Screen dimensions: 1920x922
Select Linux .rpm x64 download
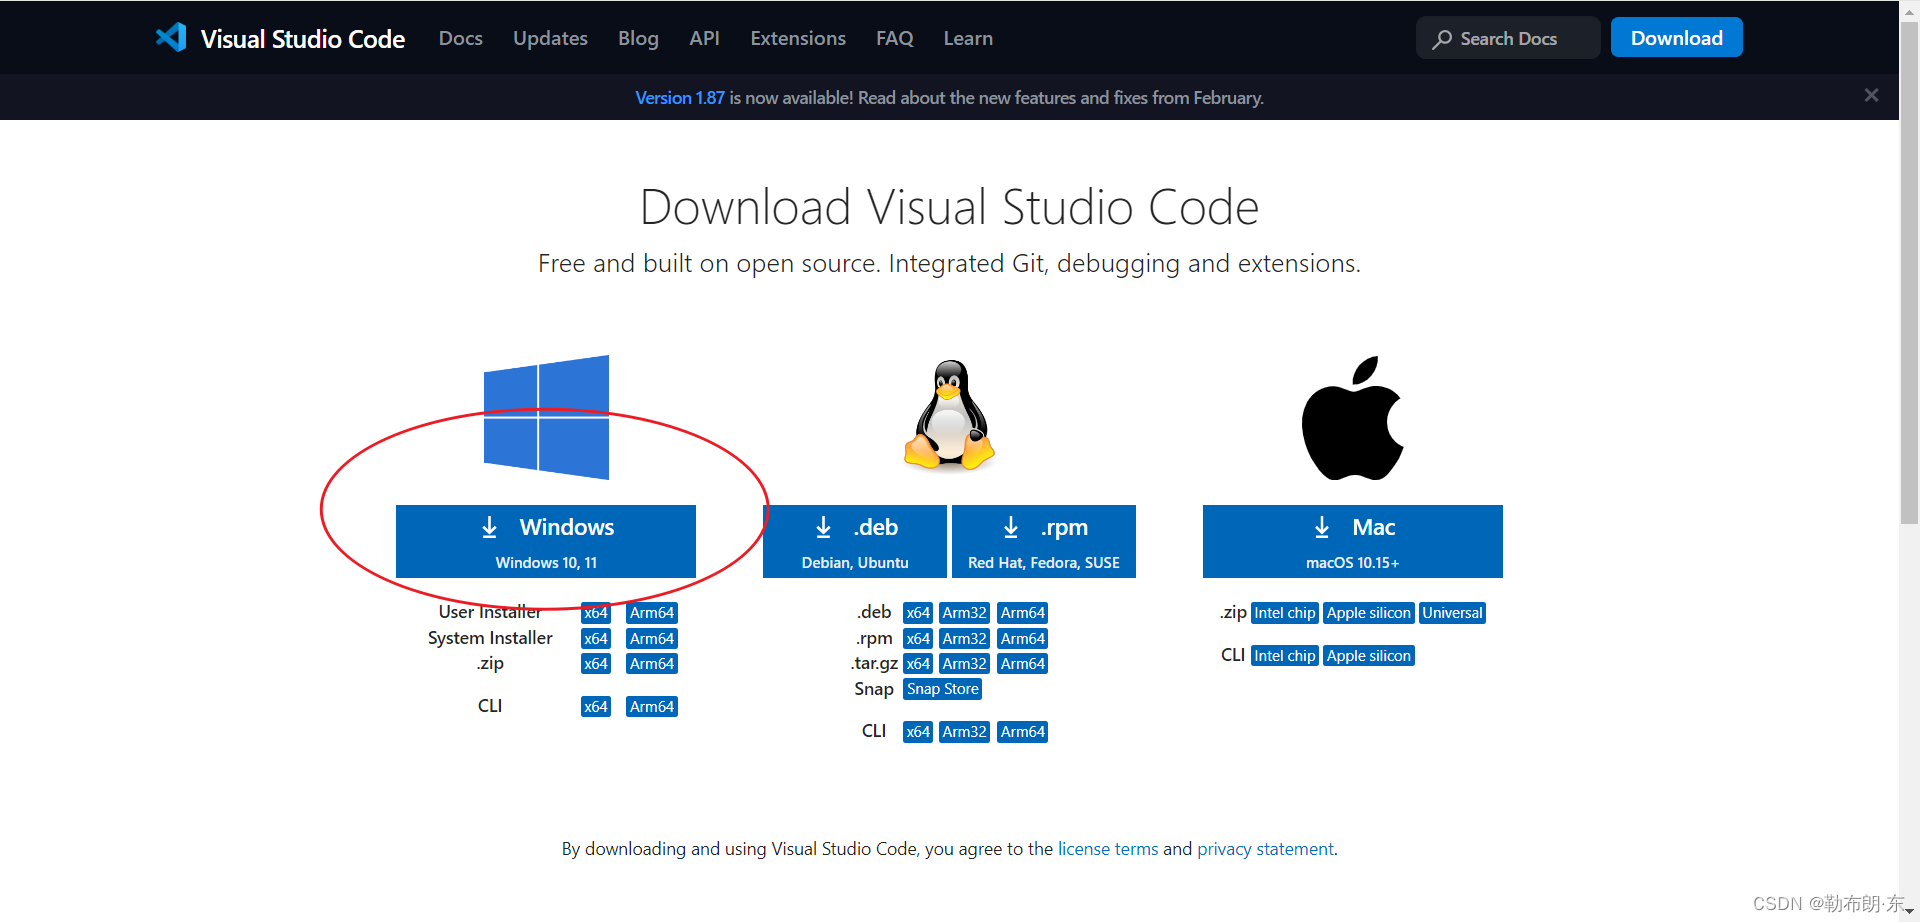coord(918,639)
